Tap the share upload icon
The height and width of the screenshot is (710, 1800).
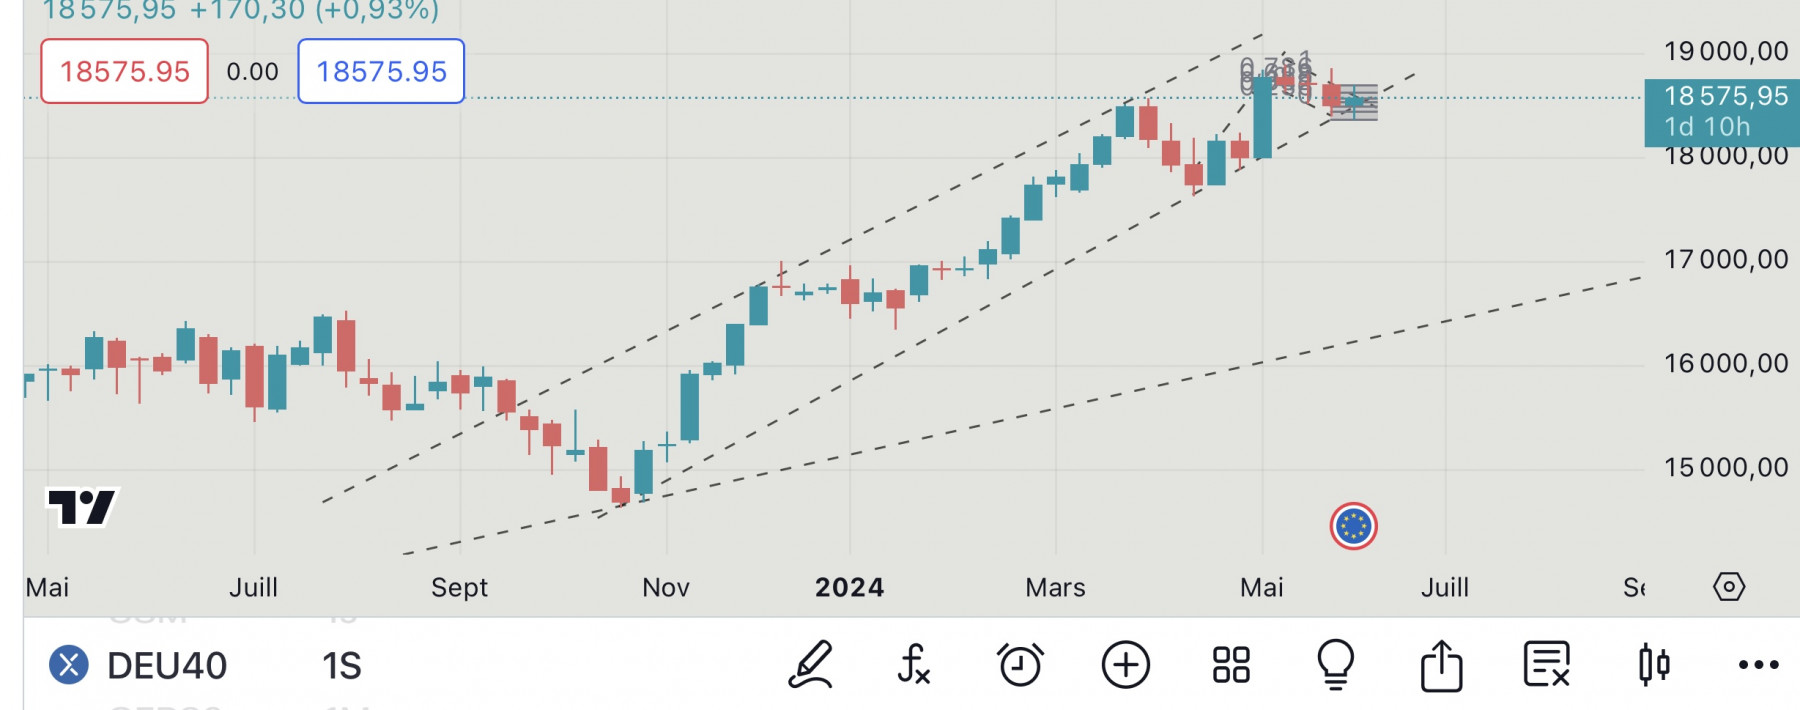[x=1441, y=665]
